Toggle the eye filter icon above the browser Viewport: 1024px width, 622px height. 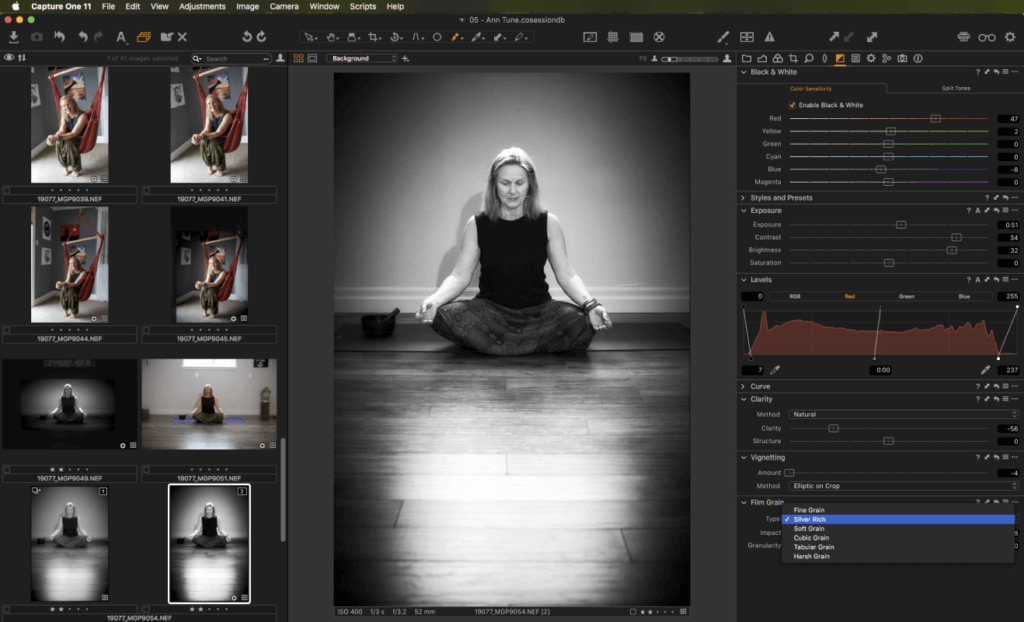point(8,58)
